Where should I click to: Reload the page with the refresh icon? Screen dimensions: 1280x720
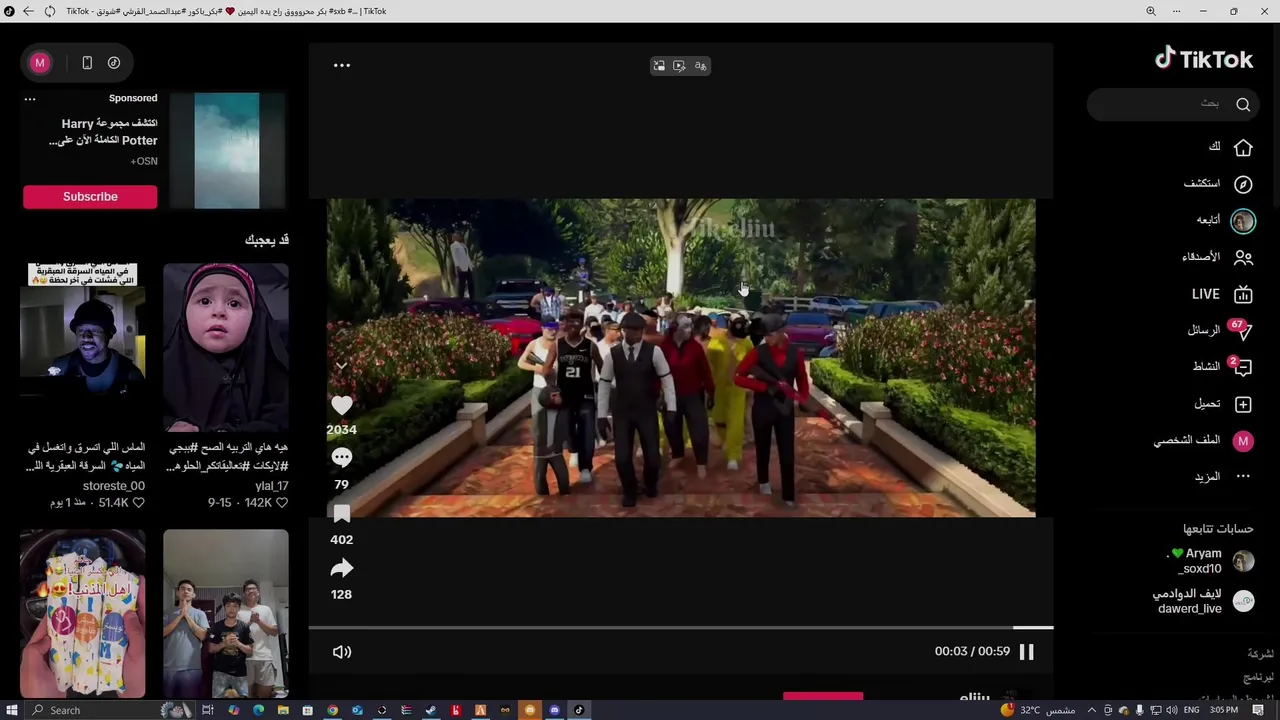(50, 11)
